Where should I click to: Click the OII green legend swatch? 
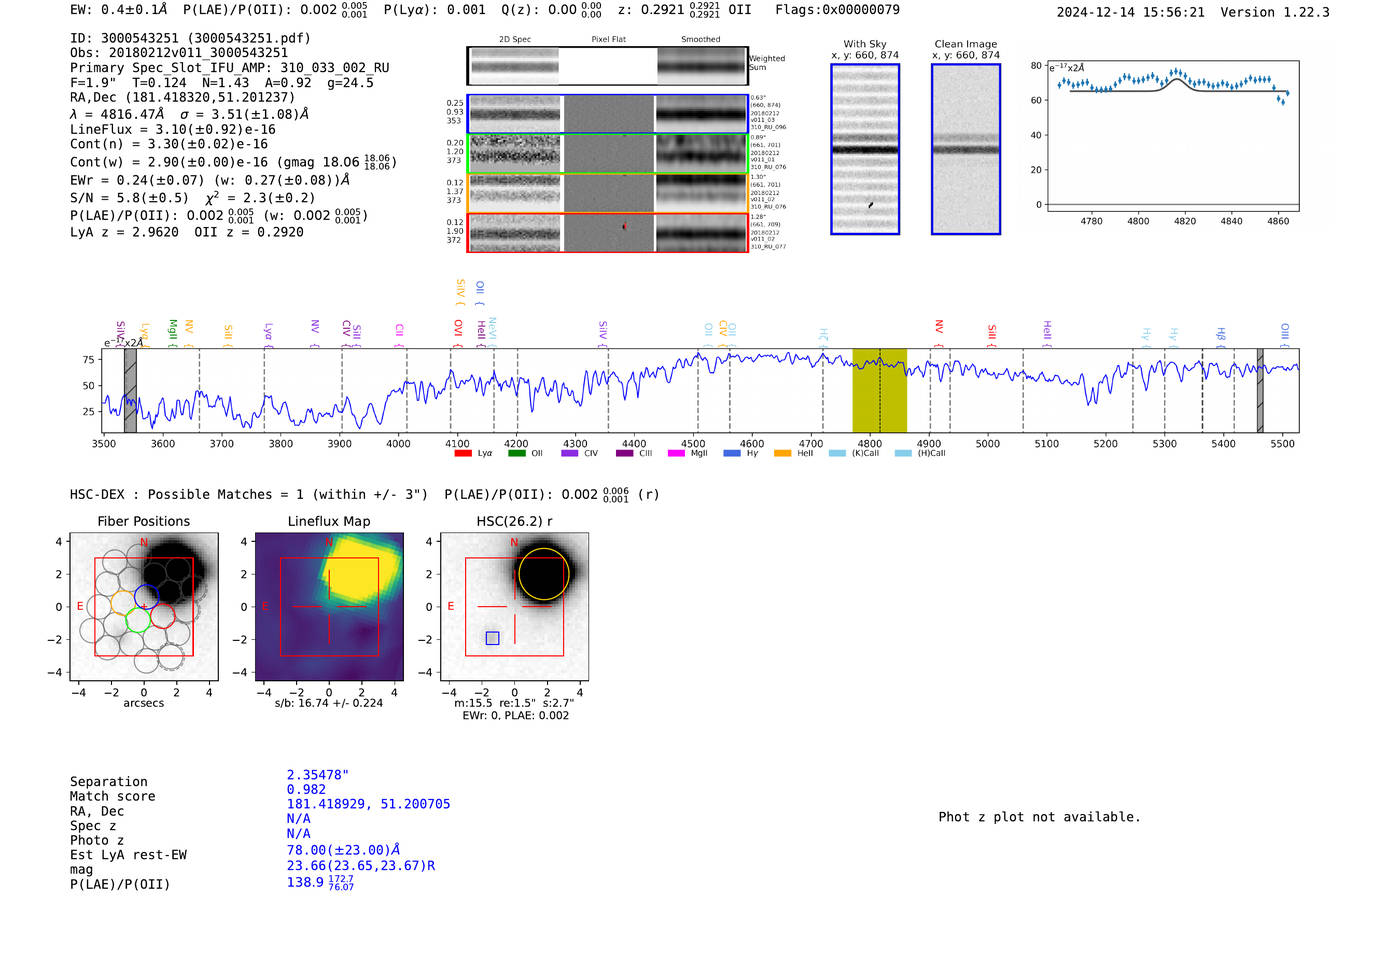pyautogui.click(x=517, y=454)
